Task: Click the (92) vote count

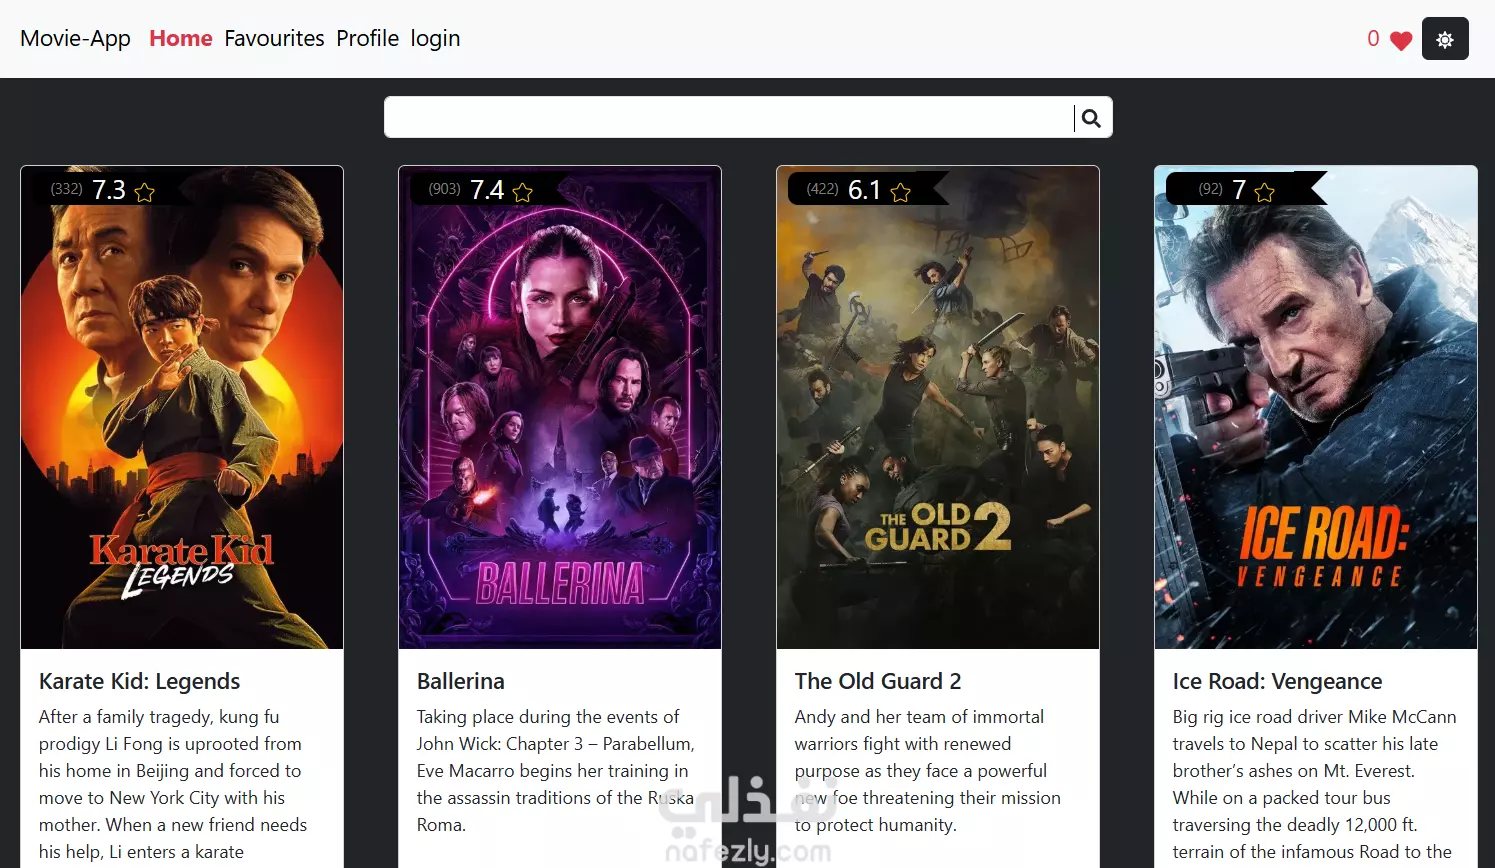Action: 1211,189
